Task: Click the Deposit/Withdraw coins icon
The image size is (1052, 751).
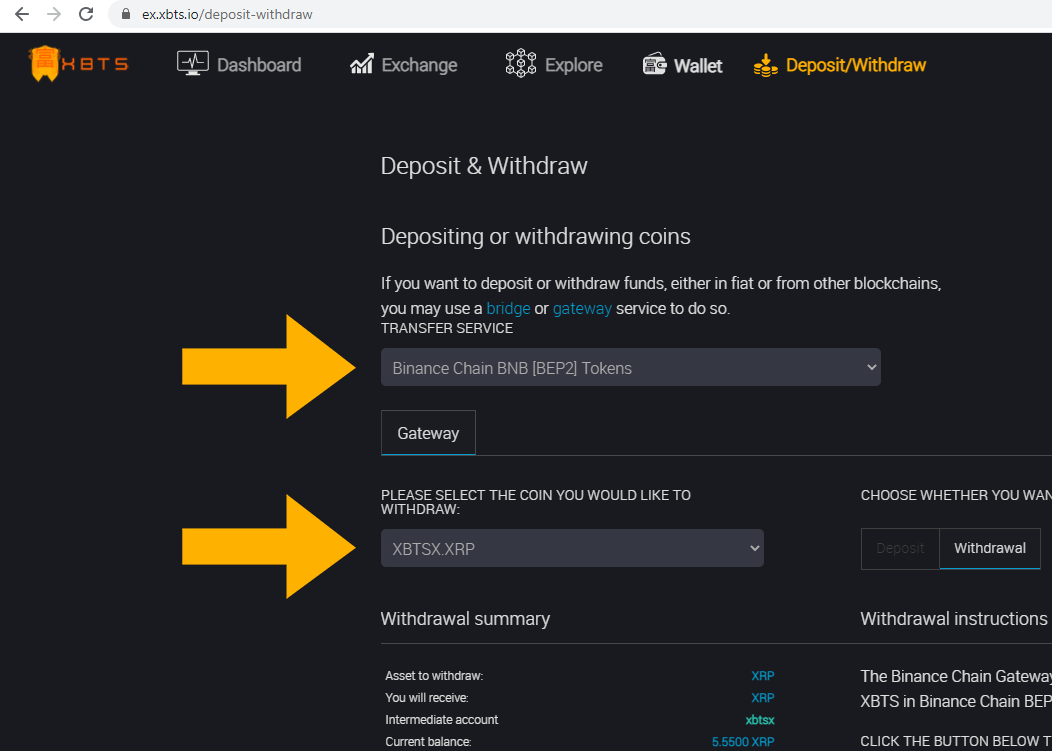Action: 766,65
